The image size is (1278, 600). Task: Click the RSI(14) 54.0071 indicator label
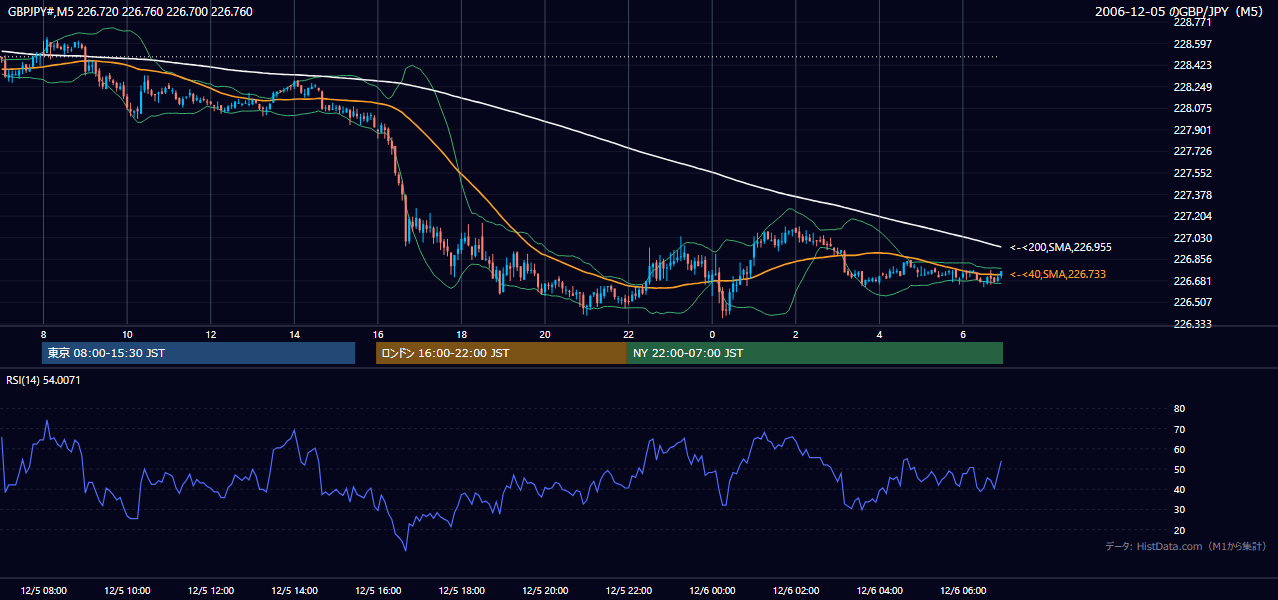[x=43, y=380]
